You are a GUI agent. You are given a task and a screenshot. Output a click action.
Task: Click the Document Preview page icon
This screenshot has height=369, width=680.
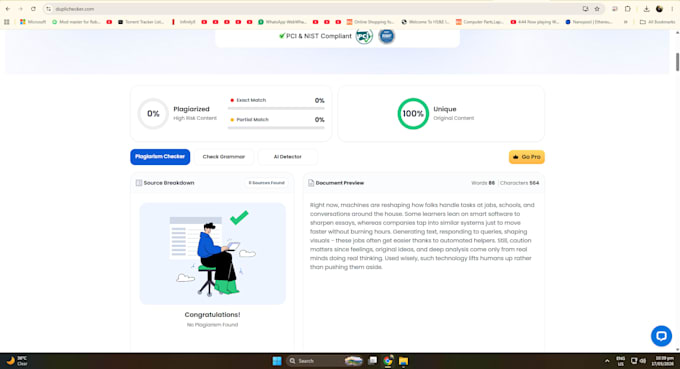311,183
